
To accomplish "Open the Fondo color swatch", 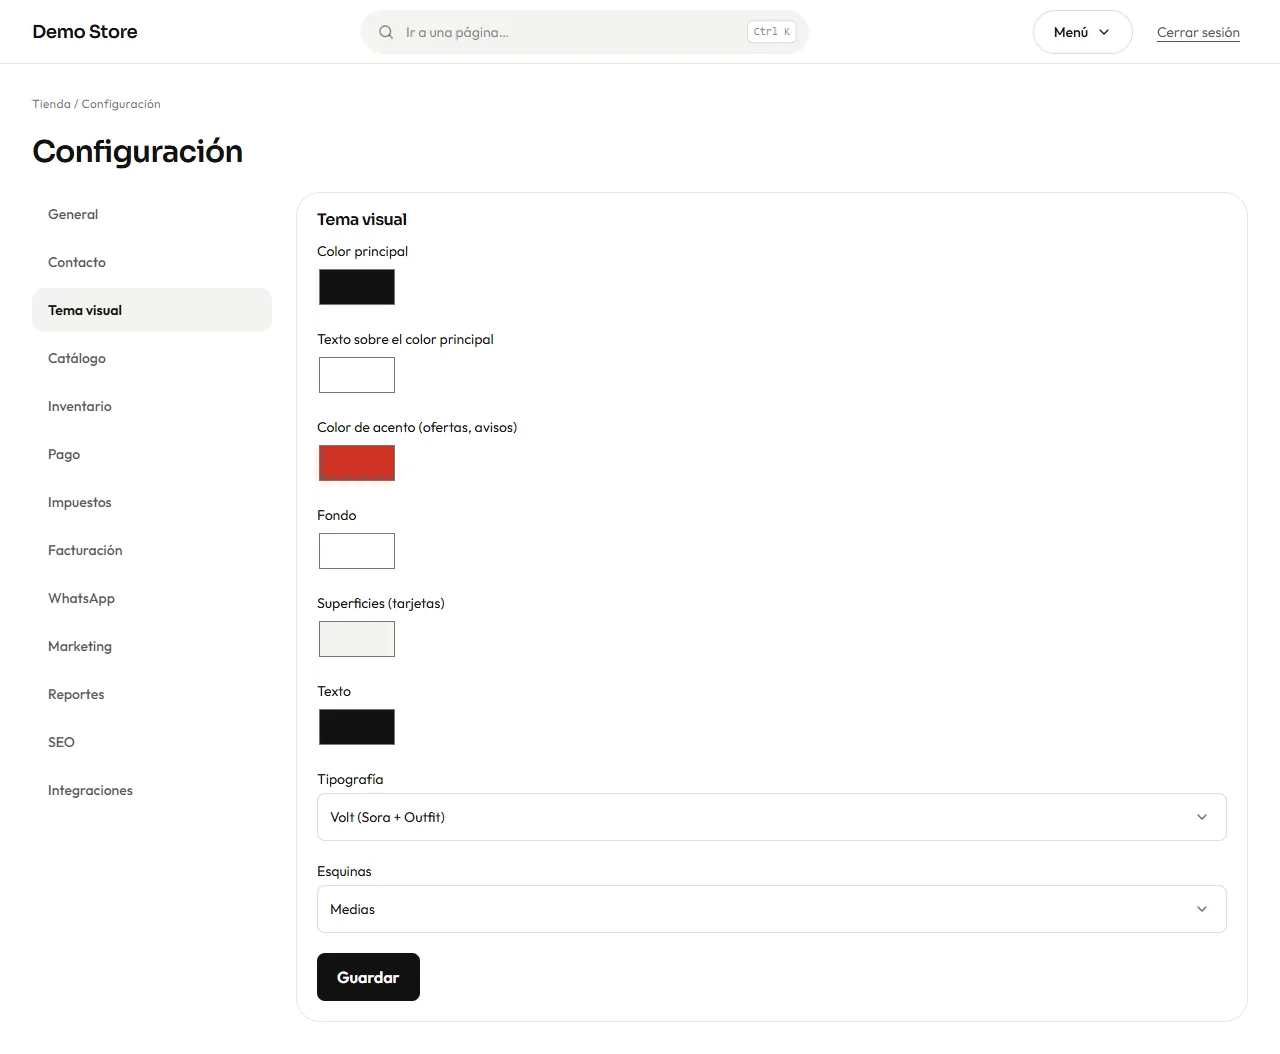I will tap(357, 551).
